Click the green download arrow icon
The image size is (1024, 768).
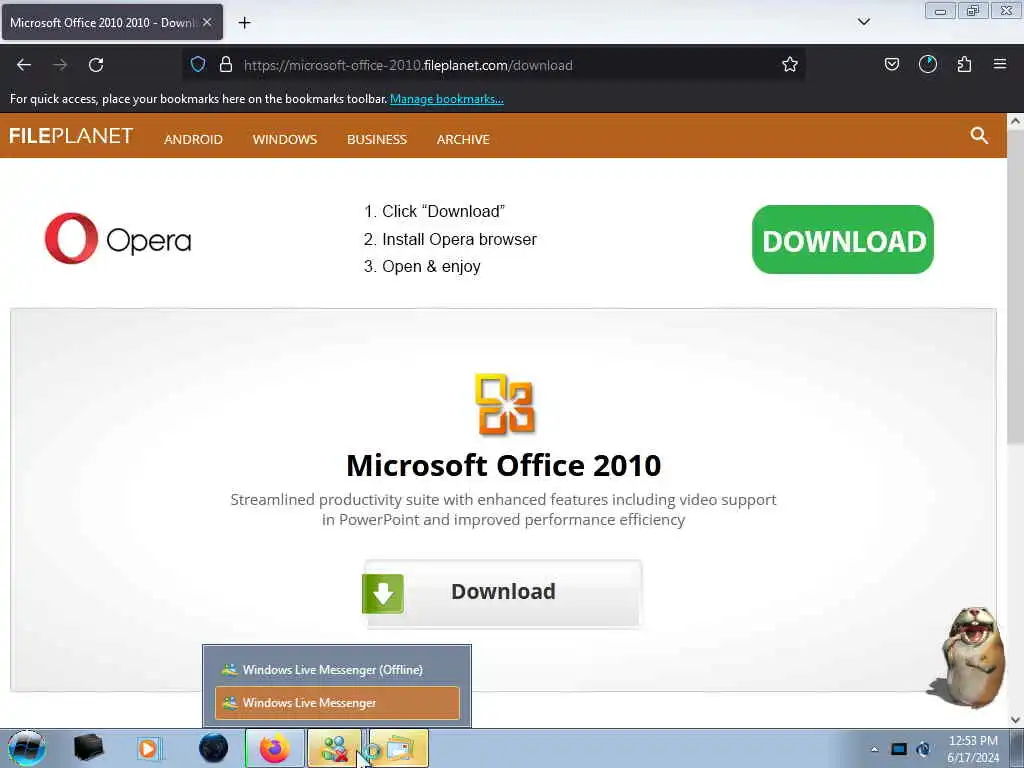click(383, 594)
